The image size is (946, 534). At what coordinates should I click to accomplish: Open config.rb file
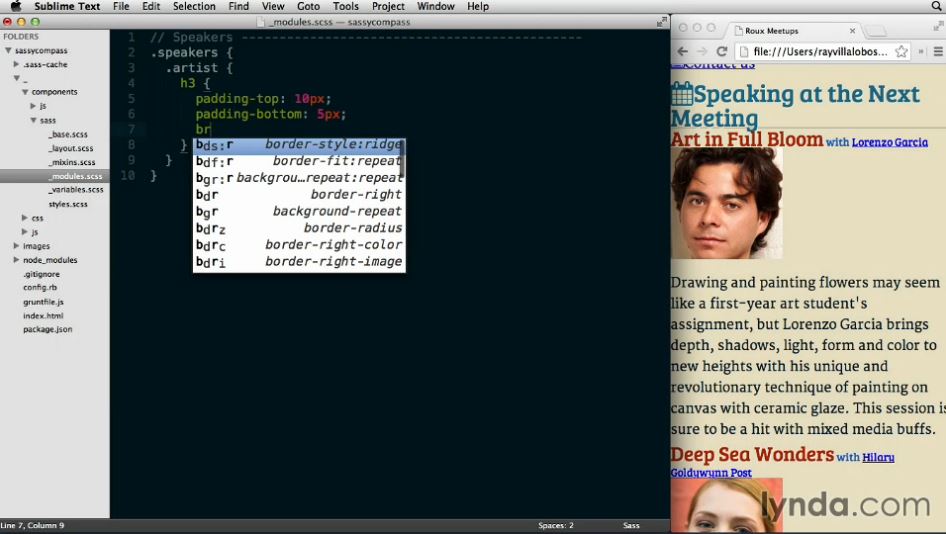[x=40, y=287]
